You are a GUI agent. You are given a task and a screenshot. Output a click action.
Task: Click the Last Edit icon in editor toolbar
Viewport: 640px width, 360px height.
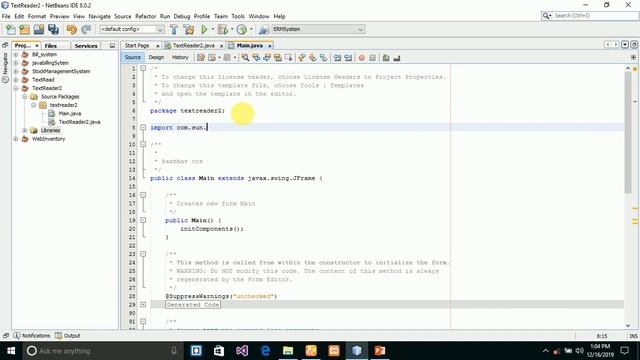[201, 58]
